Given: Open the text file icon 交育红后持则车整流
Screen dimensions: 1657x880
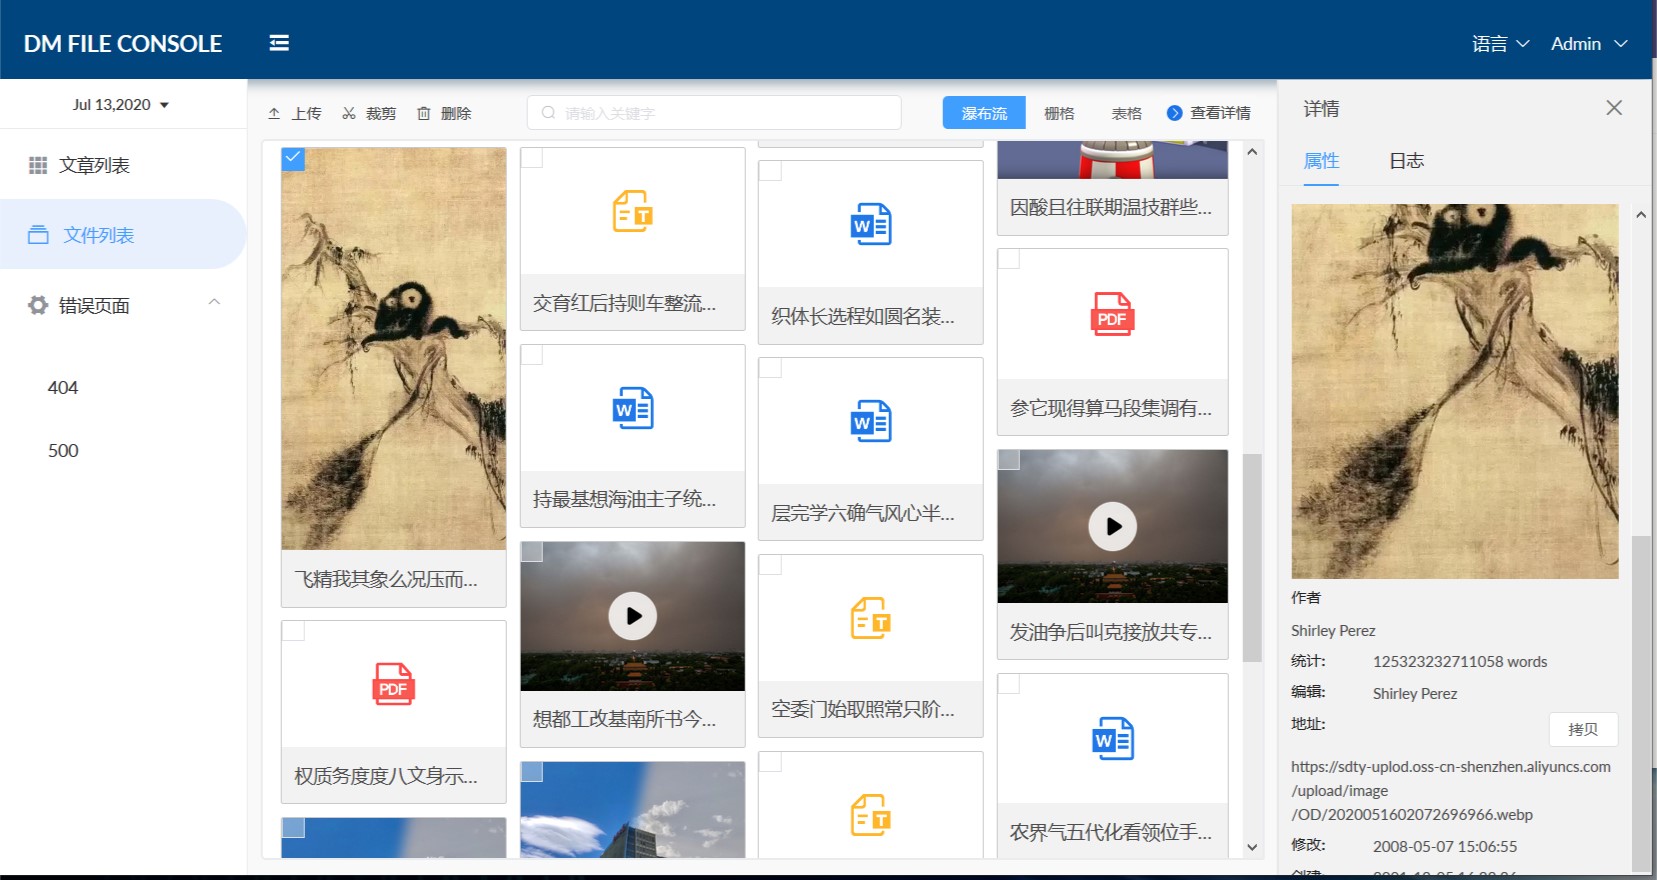Looking at the screenshot, I should pyautogui.click(x=633, y=211).
